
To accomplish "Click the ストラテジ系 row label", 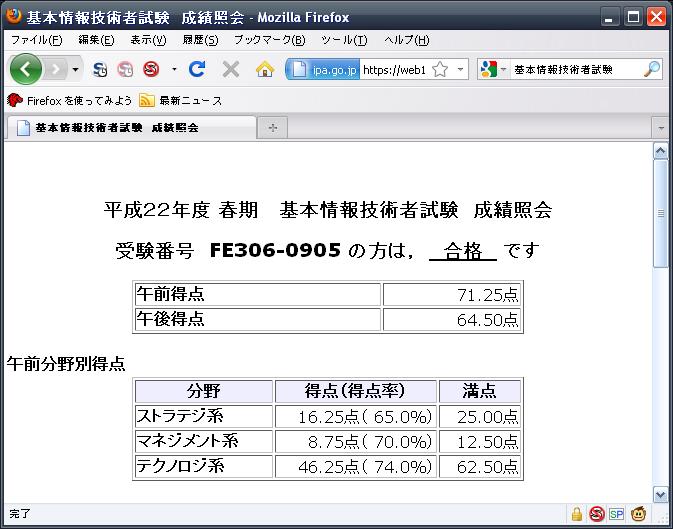I will point(180,416).
